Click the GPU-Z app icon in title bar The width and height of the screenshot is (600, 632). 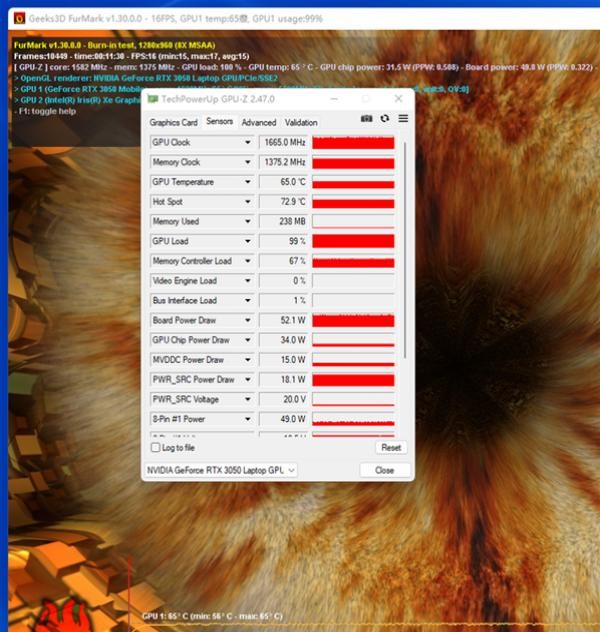[x=153, y=99]
